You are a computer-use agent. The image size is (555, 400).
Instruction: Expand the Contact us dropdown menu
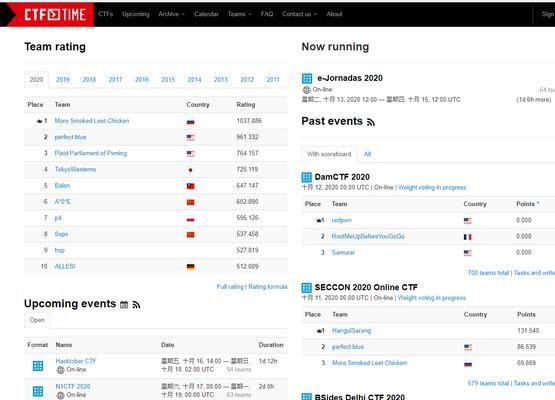click(299, 14)
